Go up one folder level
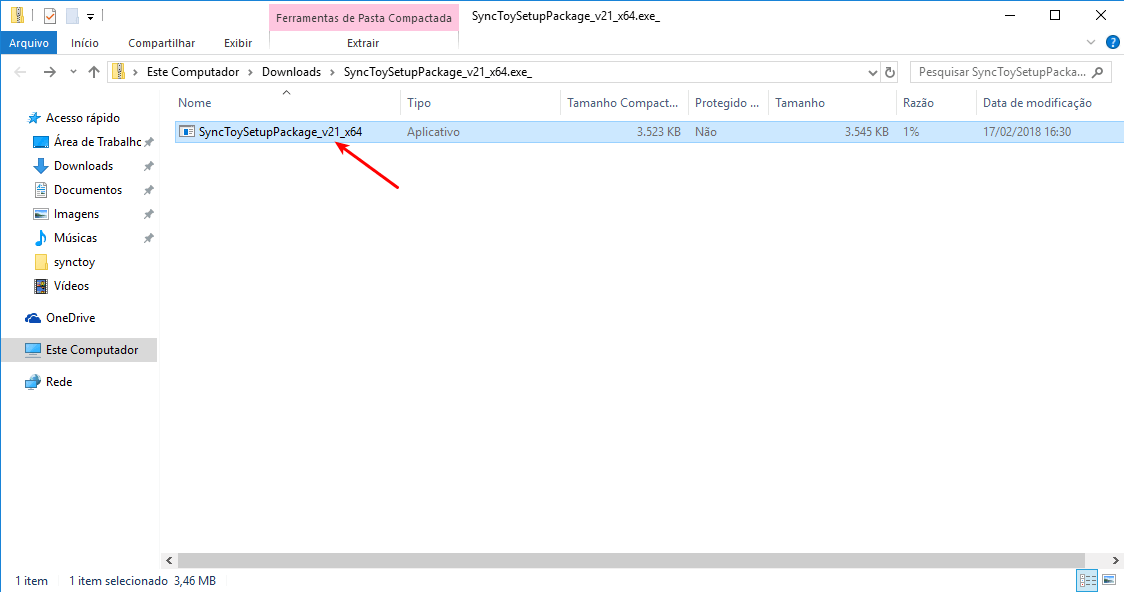1124x592 pixels. click(94, 72)
